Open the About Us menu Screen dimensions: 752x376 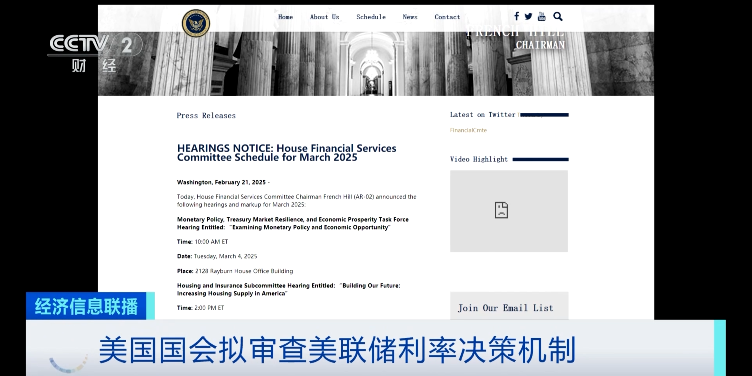pyautogui.click(x=324, y=17)
